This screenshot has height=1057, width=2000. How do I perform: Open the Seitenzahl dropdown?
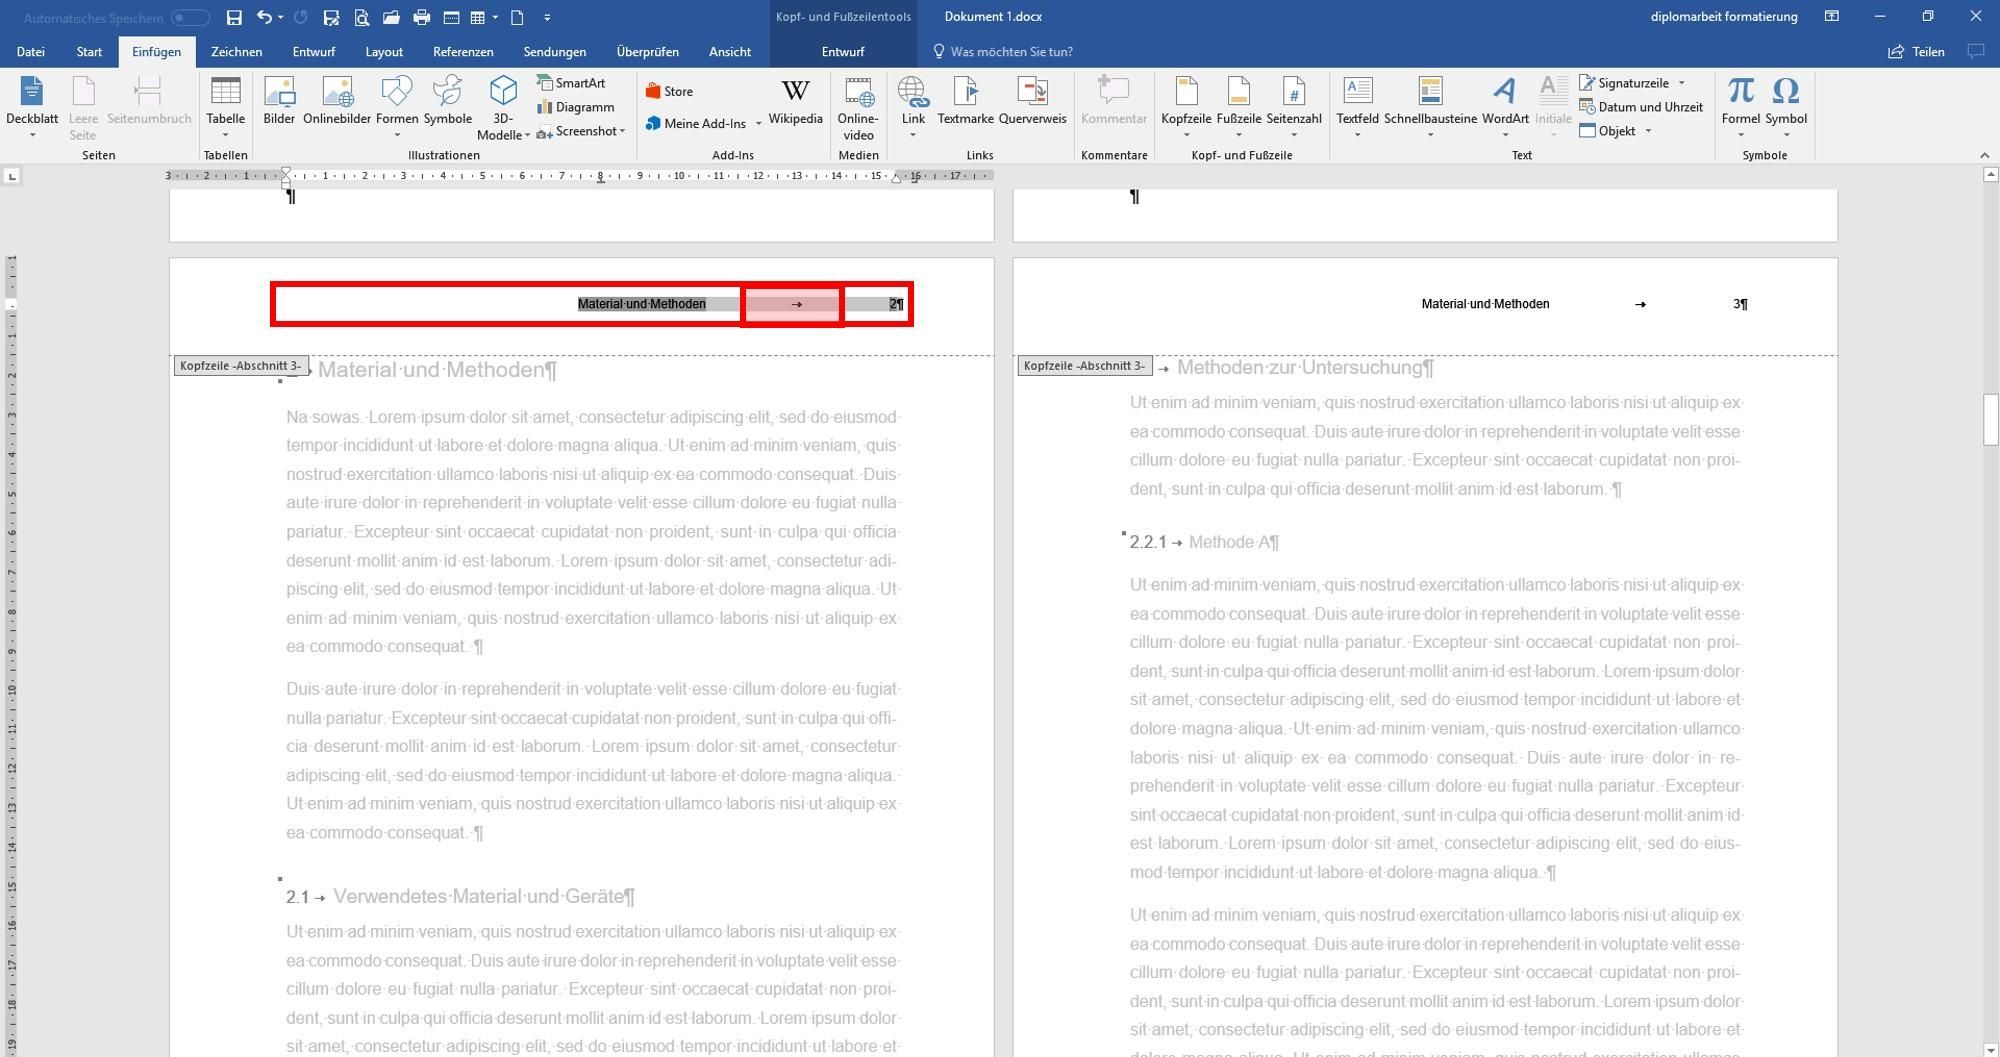1294,135
